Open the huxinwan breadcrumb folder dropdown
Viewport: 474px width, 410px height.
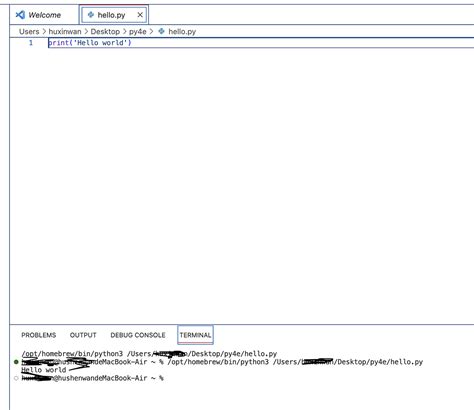(65, 32)
